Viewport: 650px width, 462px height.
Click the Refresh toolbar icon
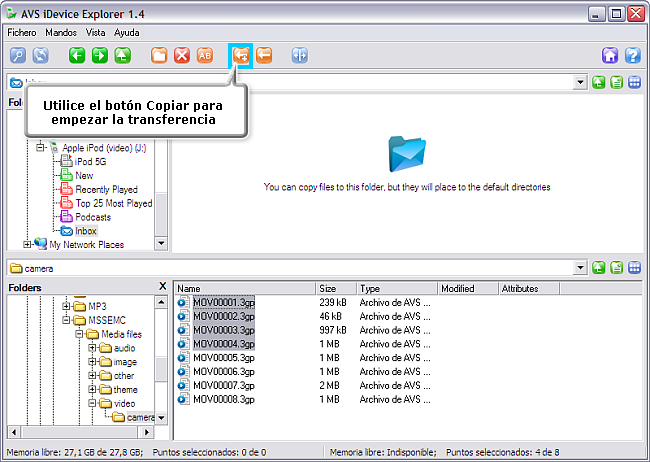[41, 55]
